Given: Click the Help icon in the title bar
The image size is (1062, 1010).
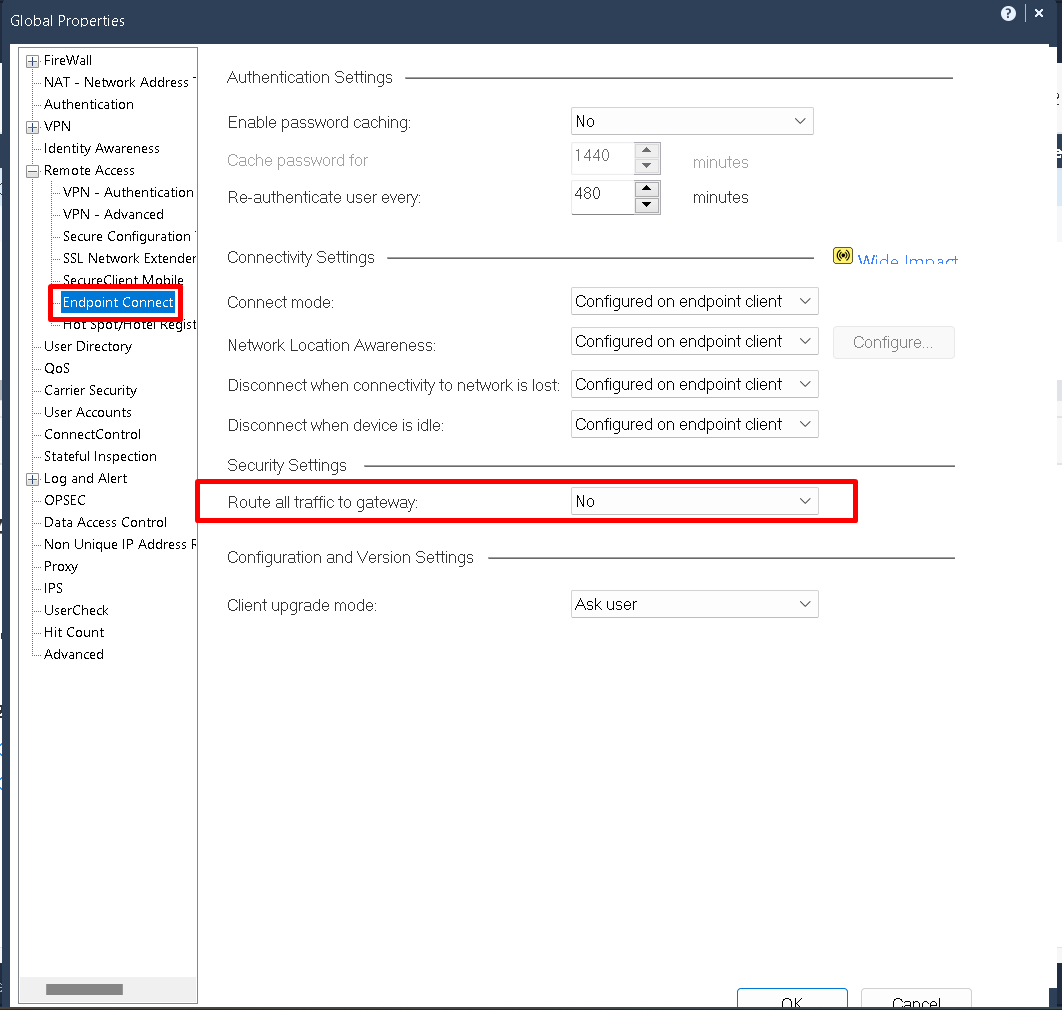Looking at the screenshot, I should (1008, 13).
